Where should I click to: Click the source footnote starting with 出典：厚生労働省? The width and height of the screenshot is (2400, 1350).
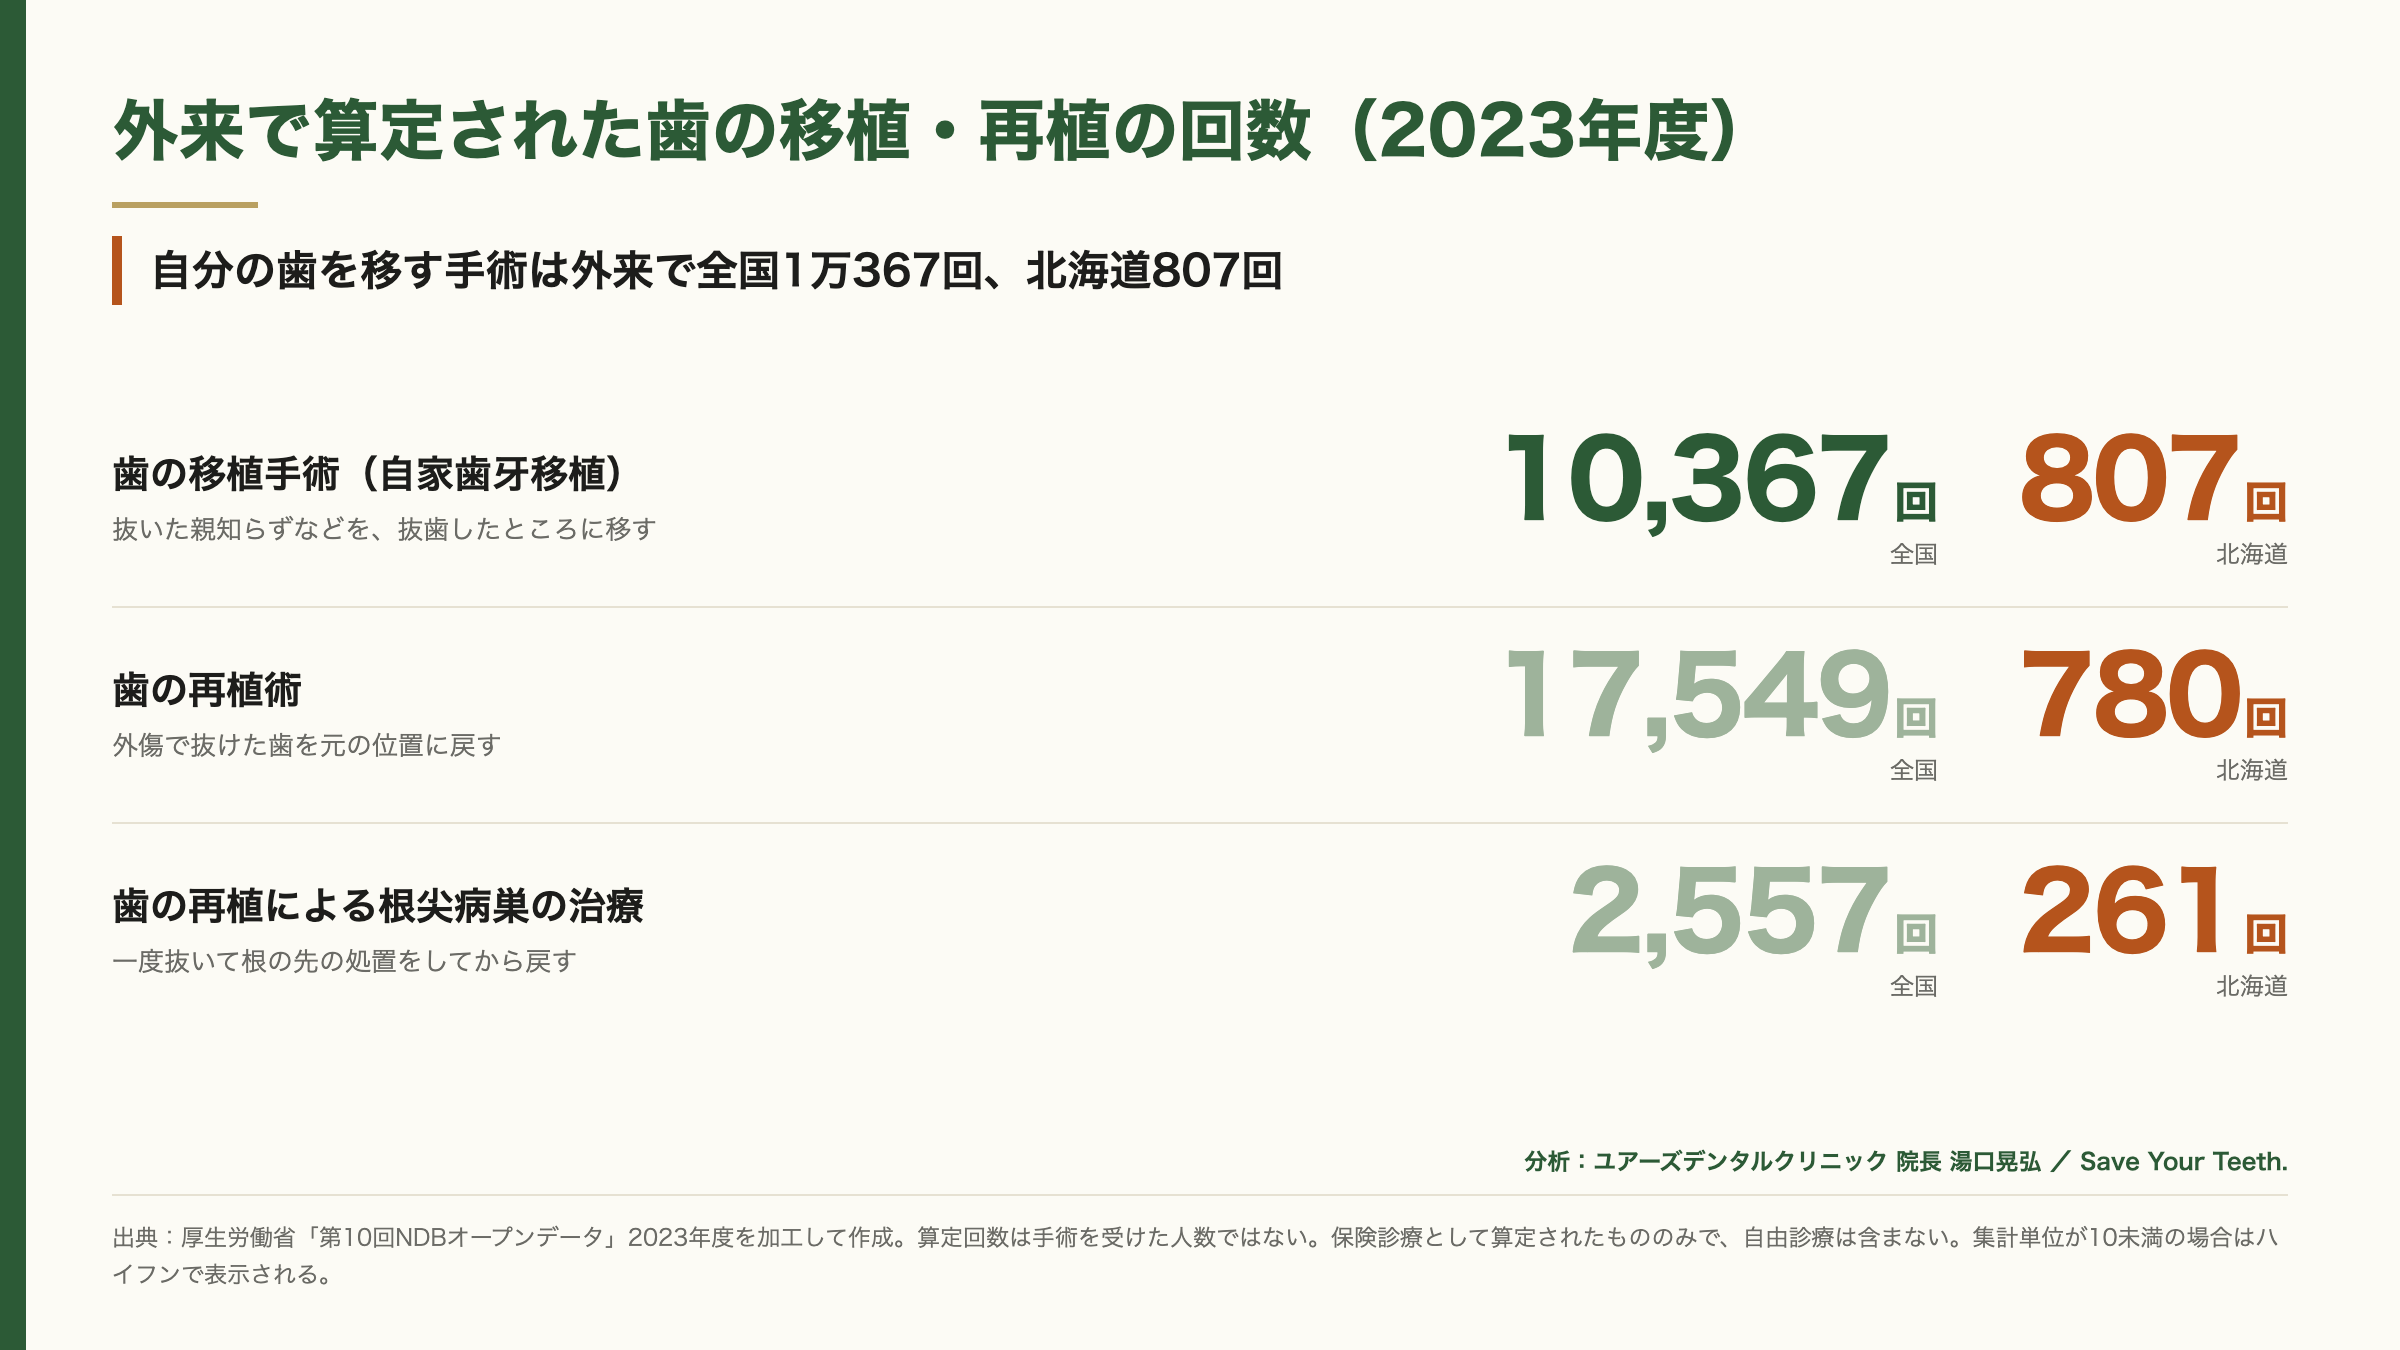pos(1196,1256)
